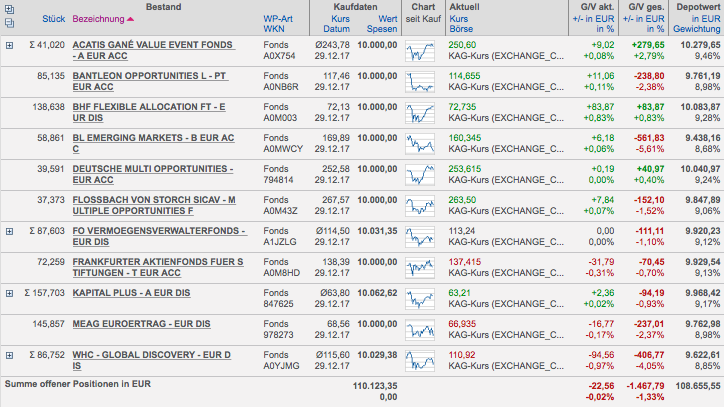Sort by Gewichtung header
Screen dimensions: 724x407
pos(696,29)
